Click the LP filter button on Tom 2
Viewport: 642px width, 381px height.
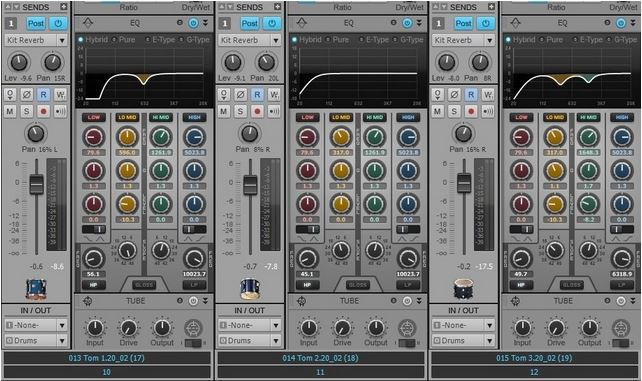(x=408, y=285)
